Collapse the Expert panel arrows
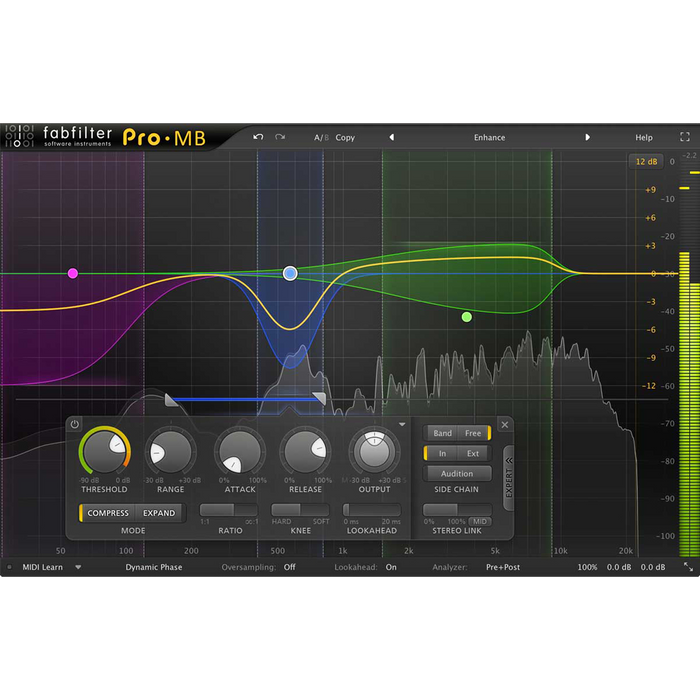Viewport: 700px width, 700px height. (508, 460)
